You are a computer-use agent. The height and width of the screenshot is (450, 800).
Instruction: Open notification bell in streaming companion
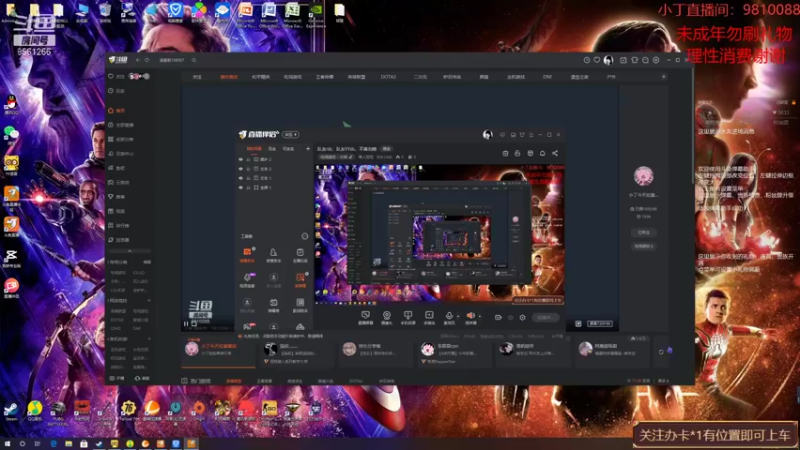pos(542,153)
